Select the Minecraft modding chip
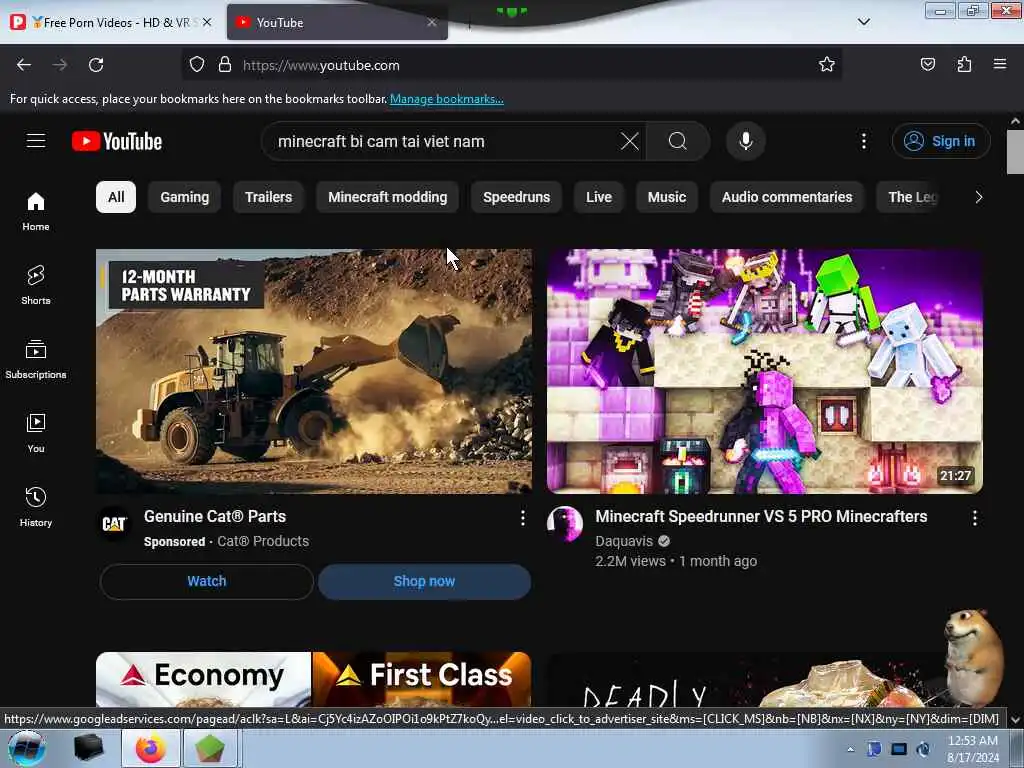Screen dimensions: 1024x768 (387, 197)
